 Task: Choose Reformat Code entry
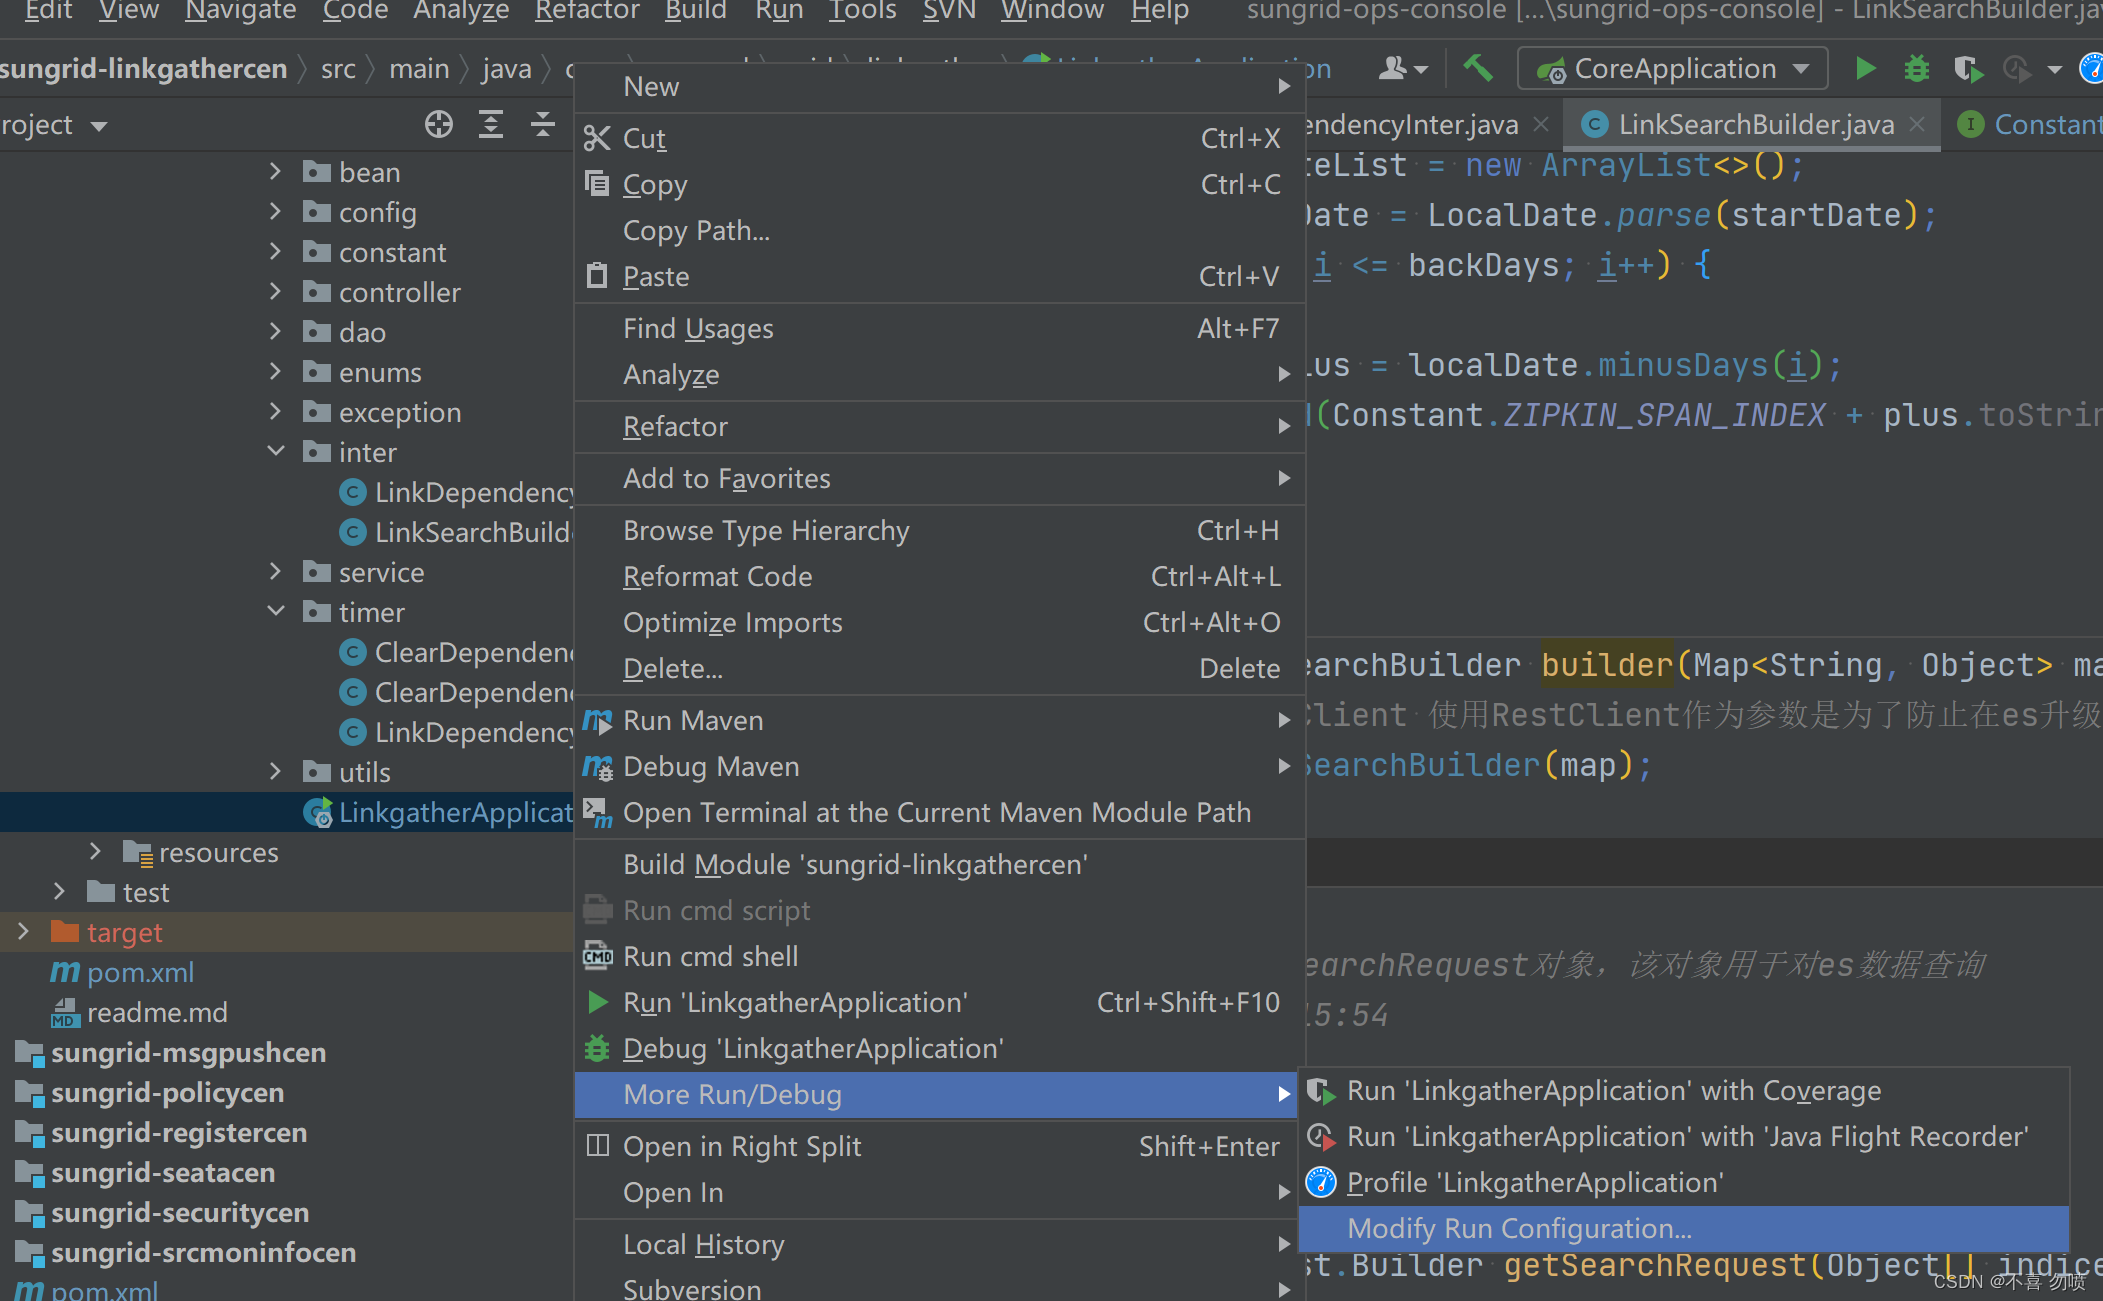(940, 576)
